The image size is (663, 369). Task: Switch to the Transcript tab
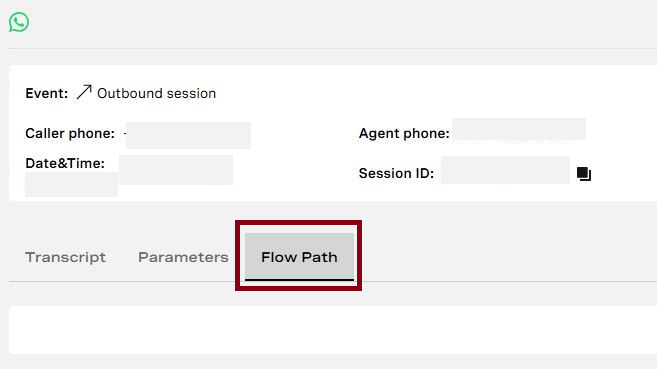click(x=66, y=257)
